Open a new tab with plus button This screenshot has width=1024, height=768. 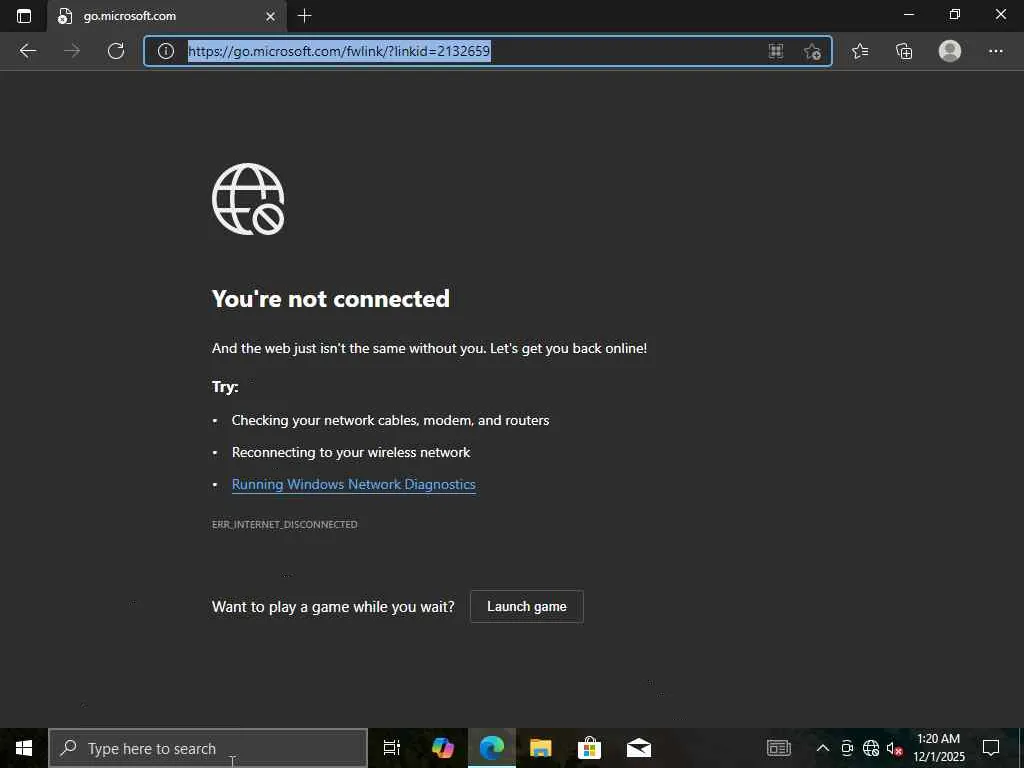click(304, 16)
